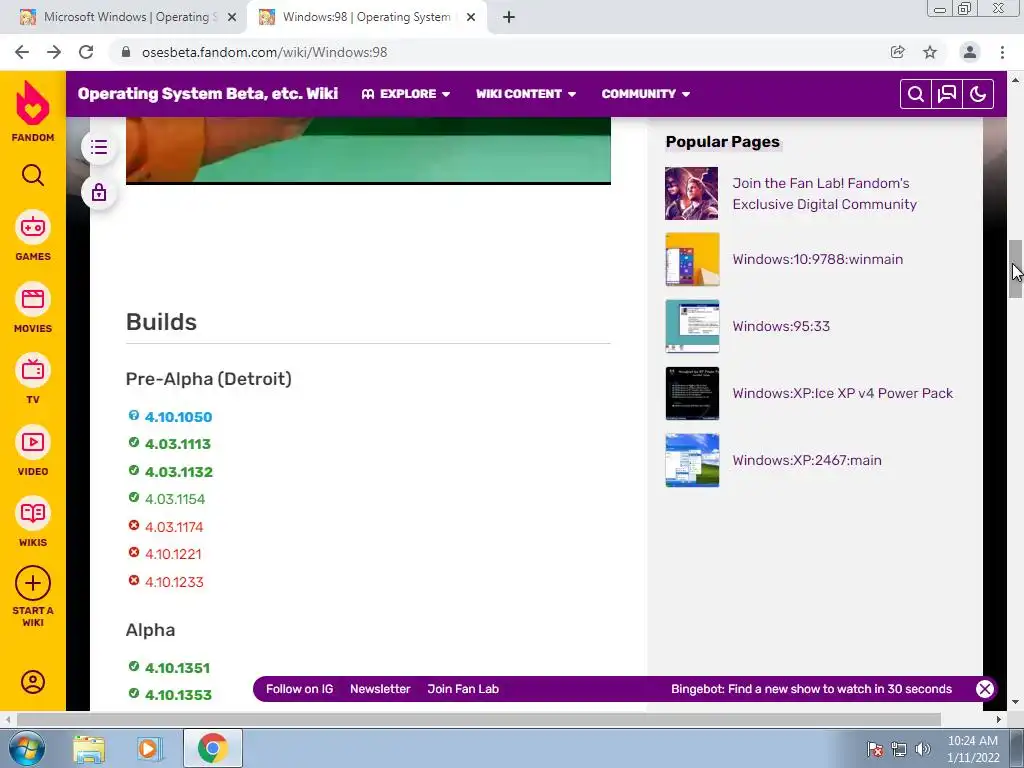Click the Start a Wiki plus icon
This screenshot has height=768, width=1024.
(33, 583)
